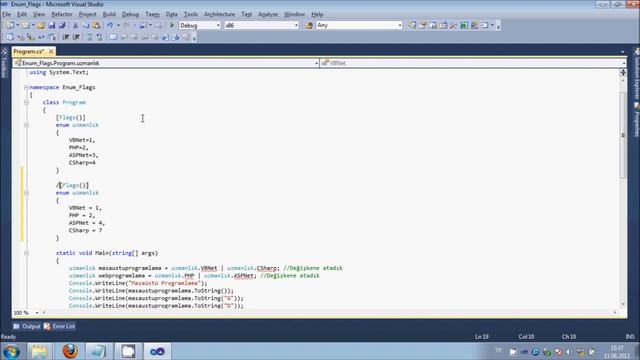Uncomment the selected lines icon
This screenshot has width=640, height=360.
point(100,37)
